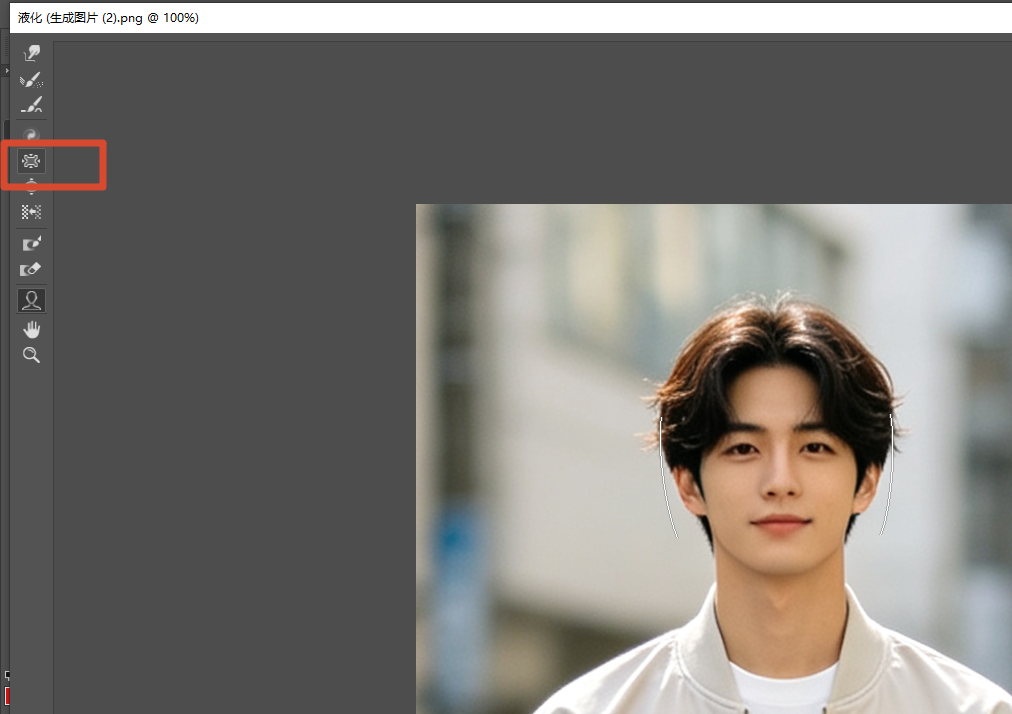This screenshot has height=714, width=1012.
Task: Select the Twirl Clockwise tool
Action: pyautogui.click(x=31, y=134)
